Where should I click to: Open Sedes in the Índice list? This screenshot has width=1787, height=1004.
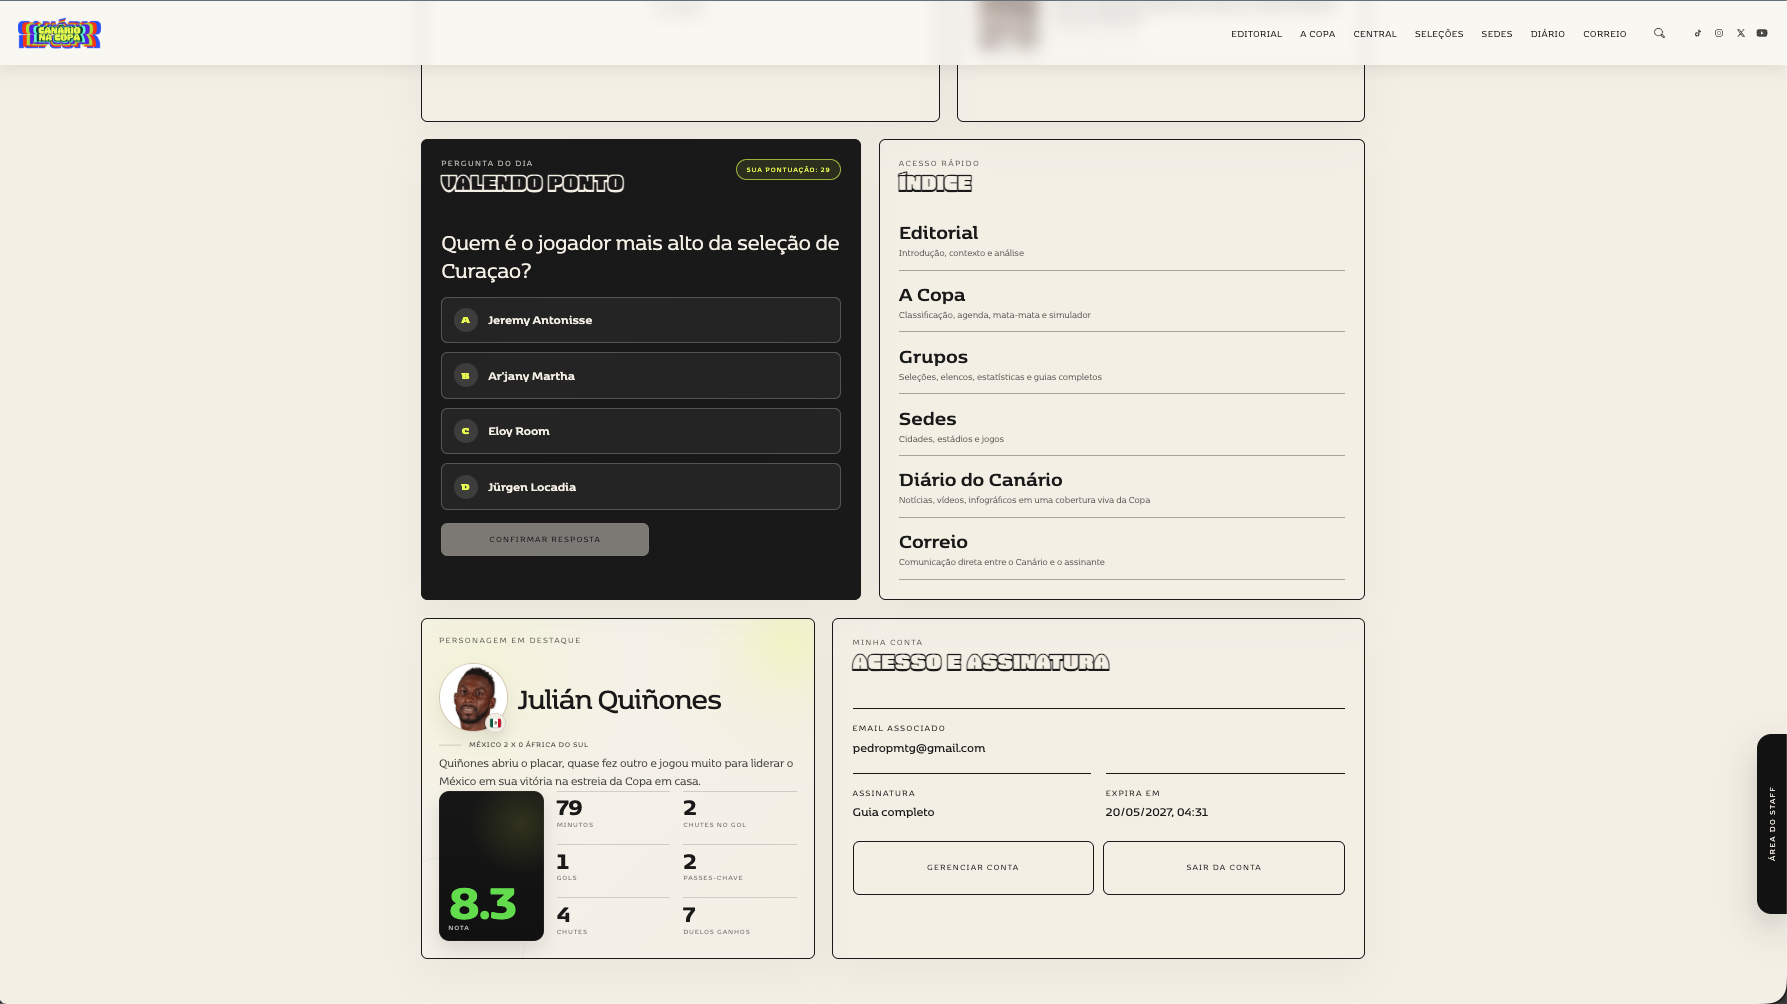1122,427
